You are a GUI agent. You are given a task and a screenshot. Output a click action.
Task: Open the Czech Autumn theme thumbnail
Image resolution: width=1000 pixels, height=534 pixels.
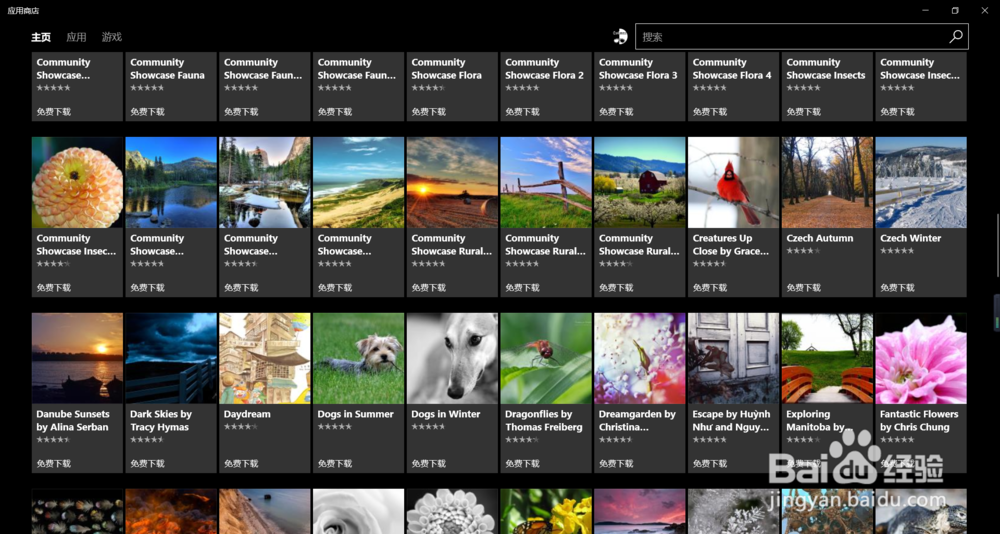click(x=827, y=182)
